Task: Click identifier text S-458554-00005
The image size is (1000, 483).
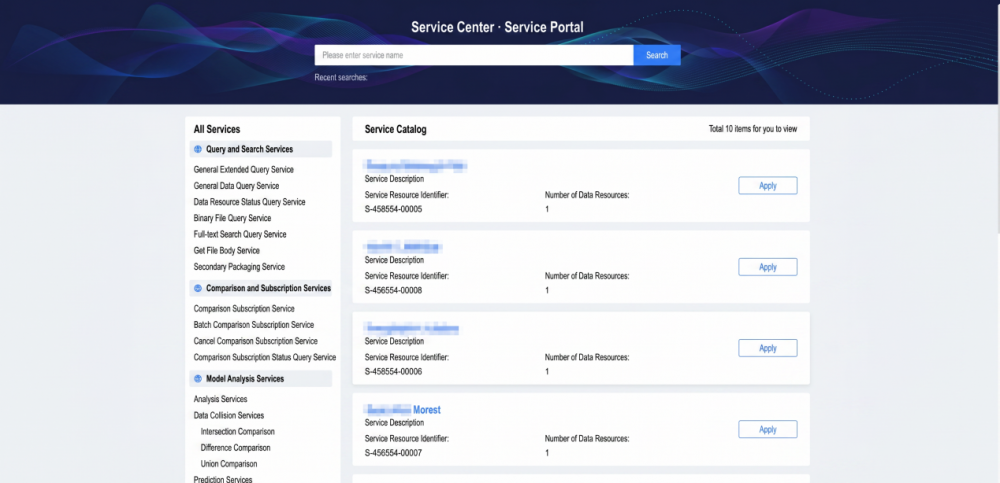Action: (393, 209)
